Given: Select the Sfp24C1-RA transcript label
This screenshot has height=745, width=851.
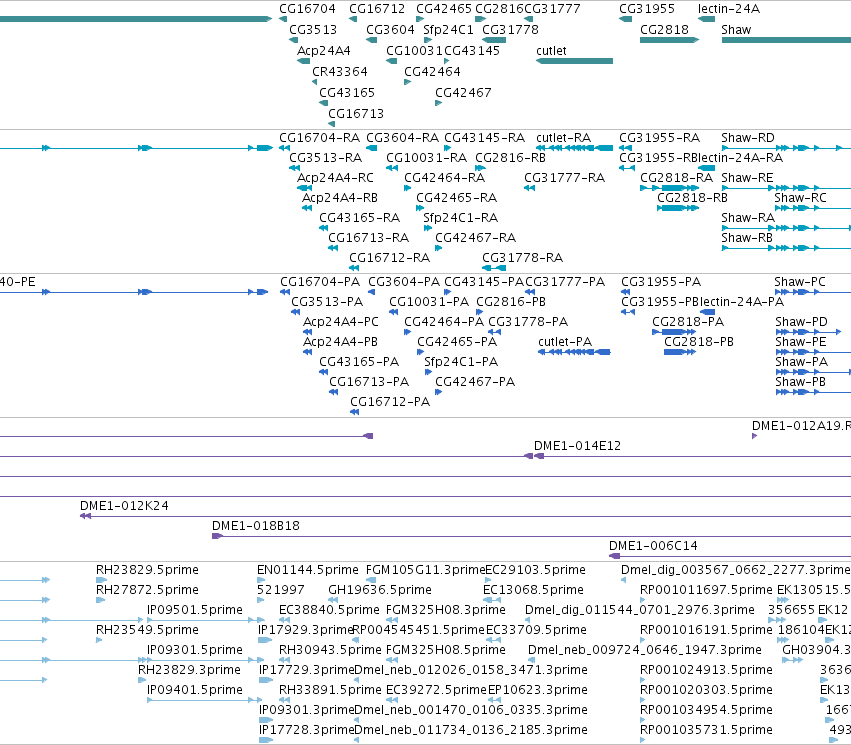Looking at the screenshot, I should (x=461, y=218).
